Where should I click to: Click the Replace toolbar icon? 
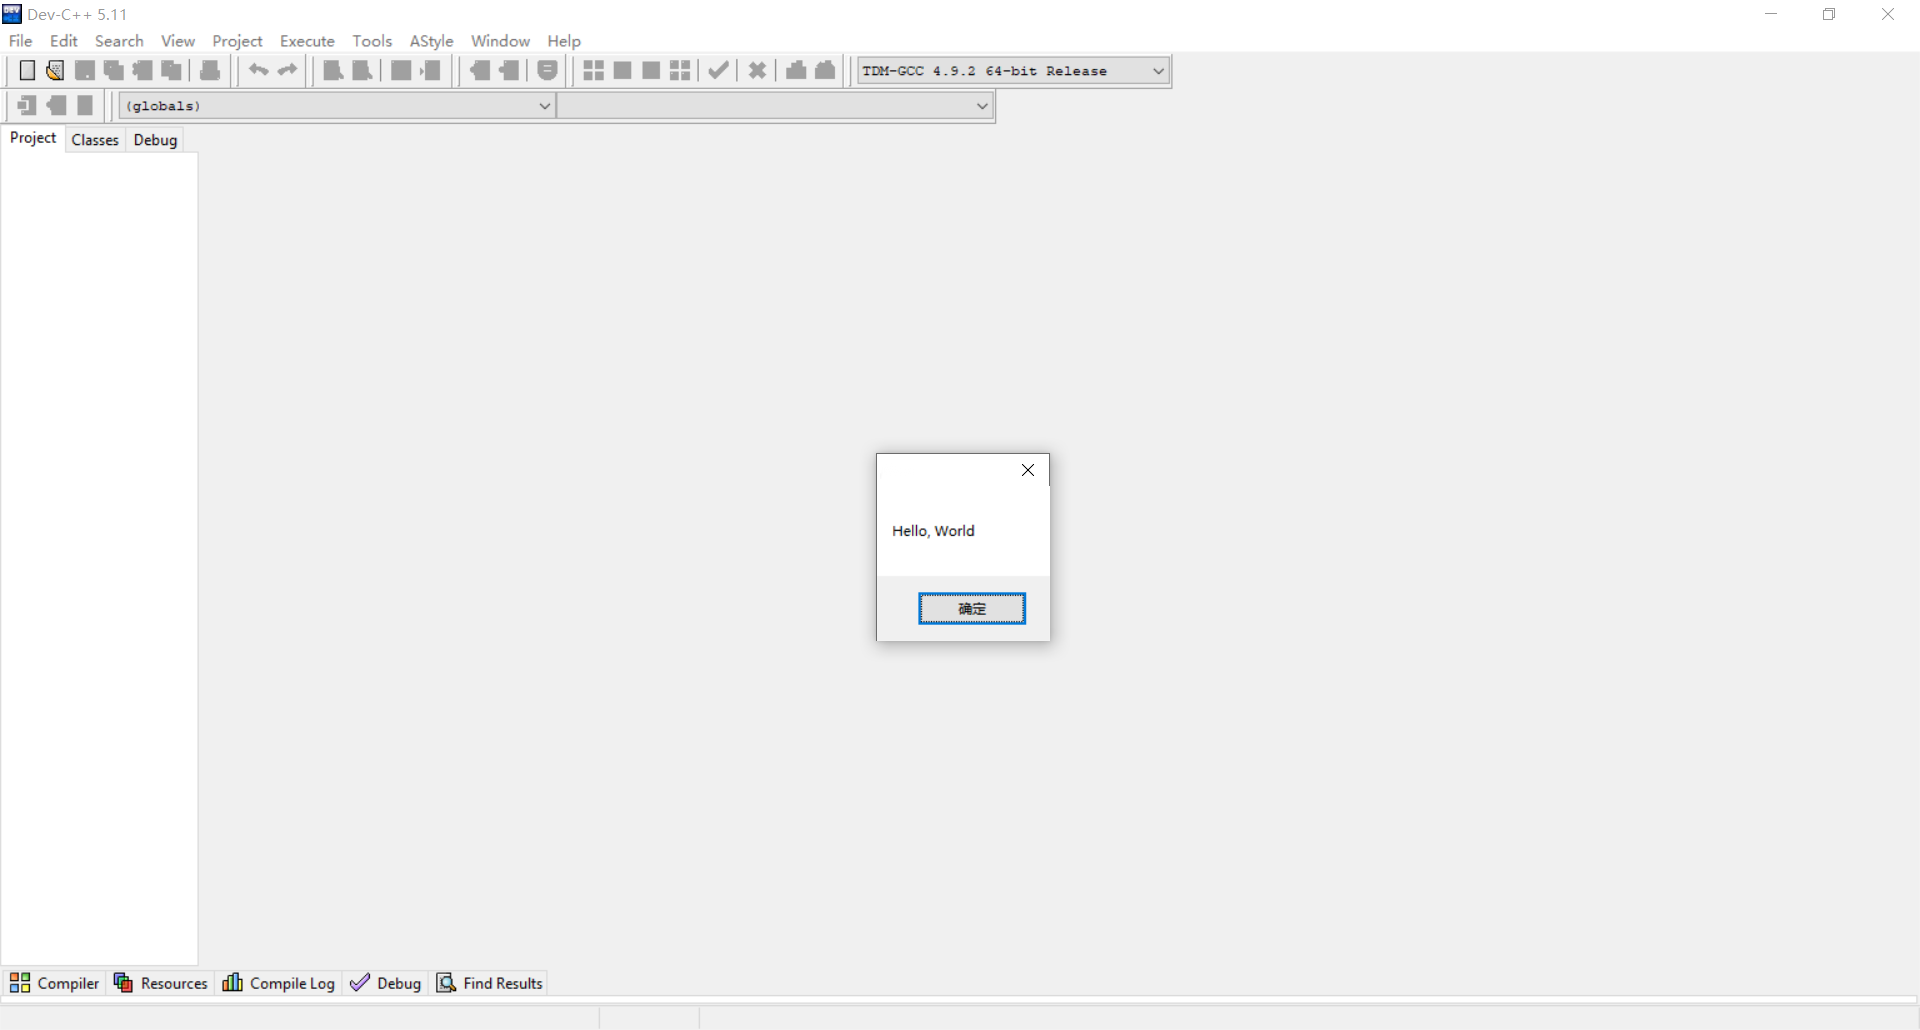(362, 70)
